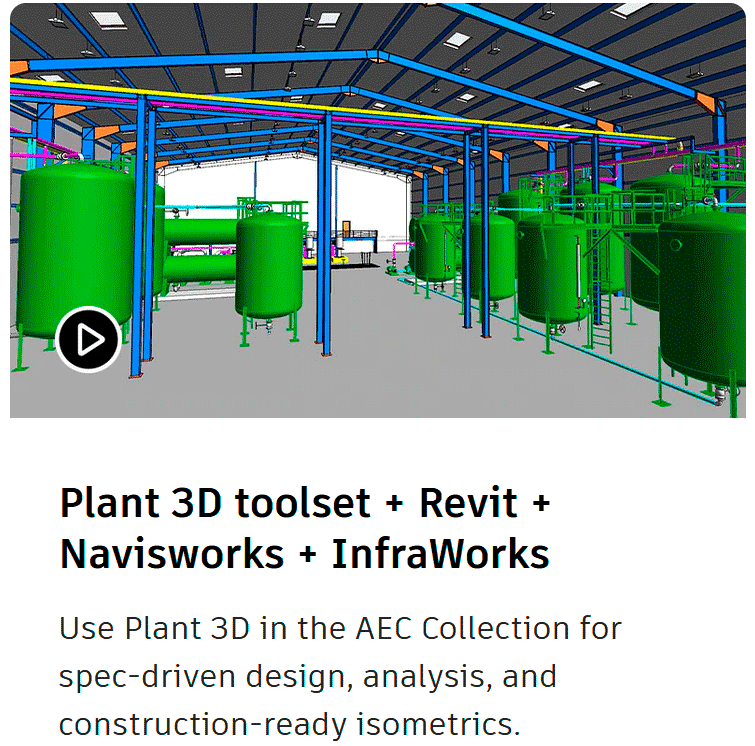This screenshot has width=755, height=746.
Task: Open the plant model video thumbnail
Action: pyautogui.click(x=378, y=210)
